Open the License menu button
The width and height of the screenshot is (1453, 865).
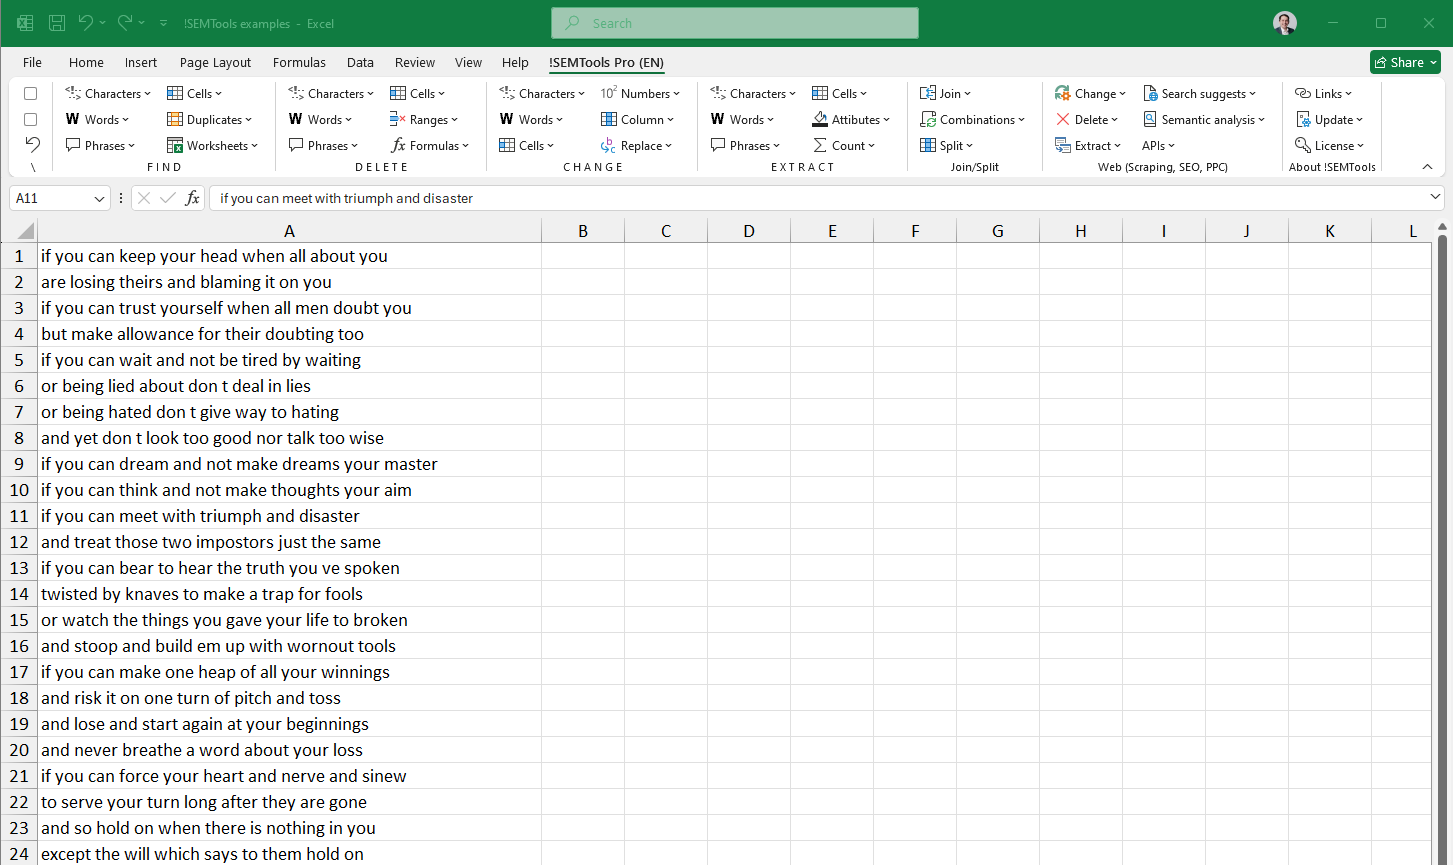1330,146
